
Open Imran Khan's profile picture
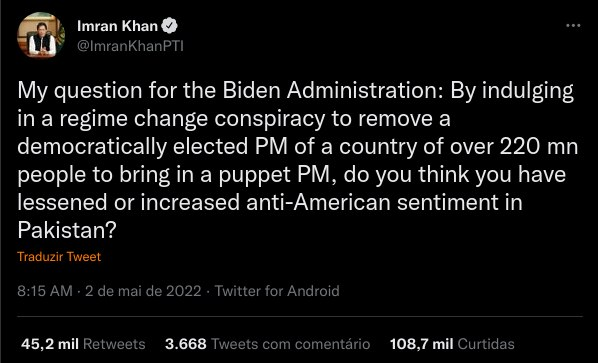coord(41,35)
